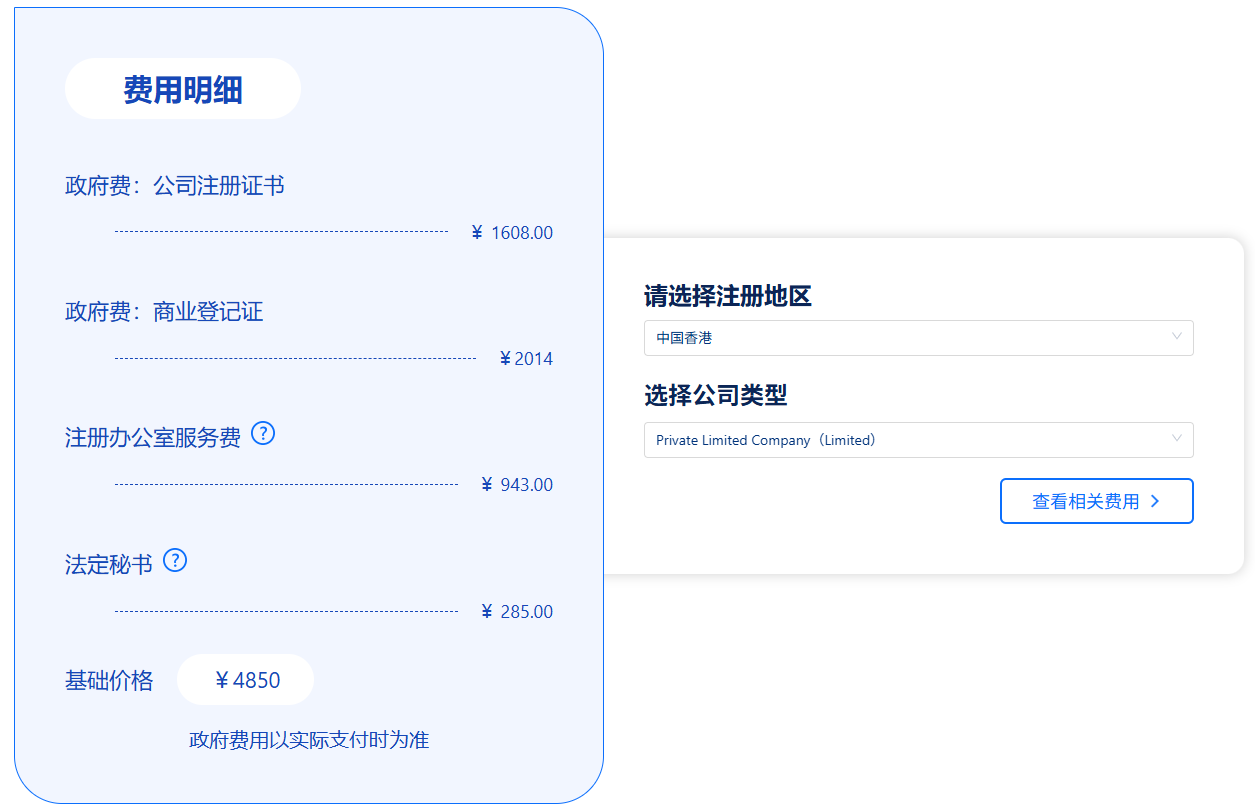Image resolution: width=1255 pixels, height=812 pixels.
Task: Expand the 公司类型 dropdown arrow
Action: (x=1177, y=439)
